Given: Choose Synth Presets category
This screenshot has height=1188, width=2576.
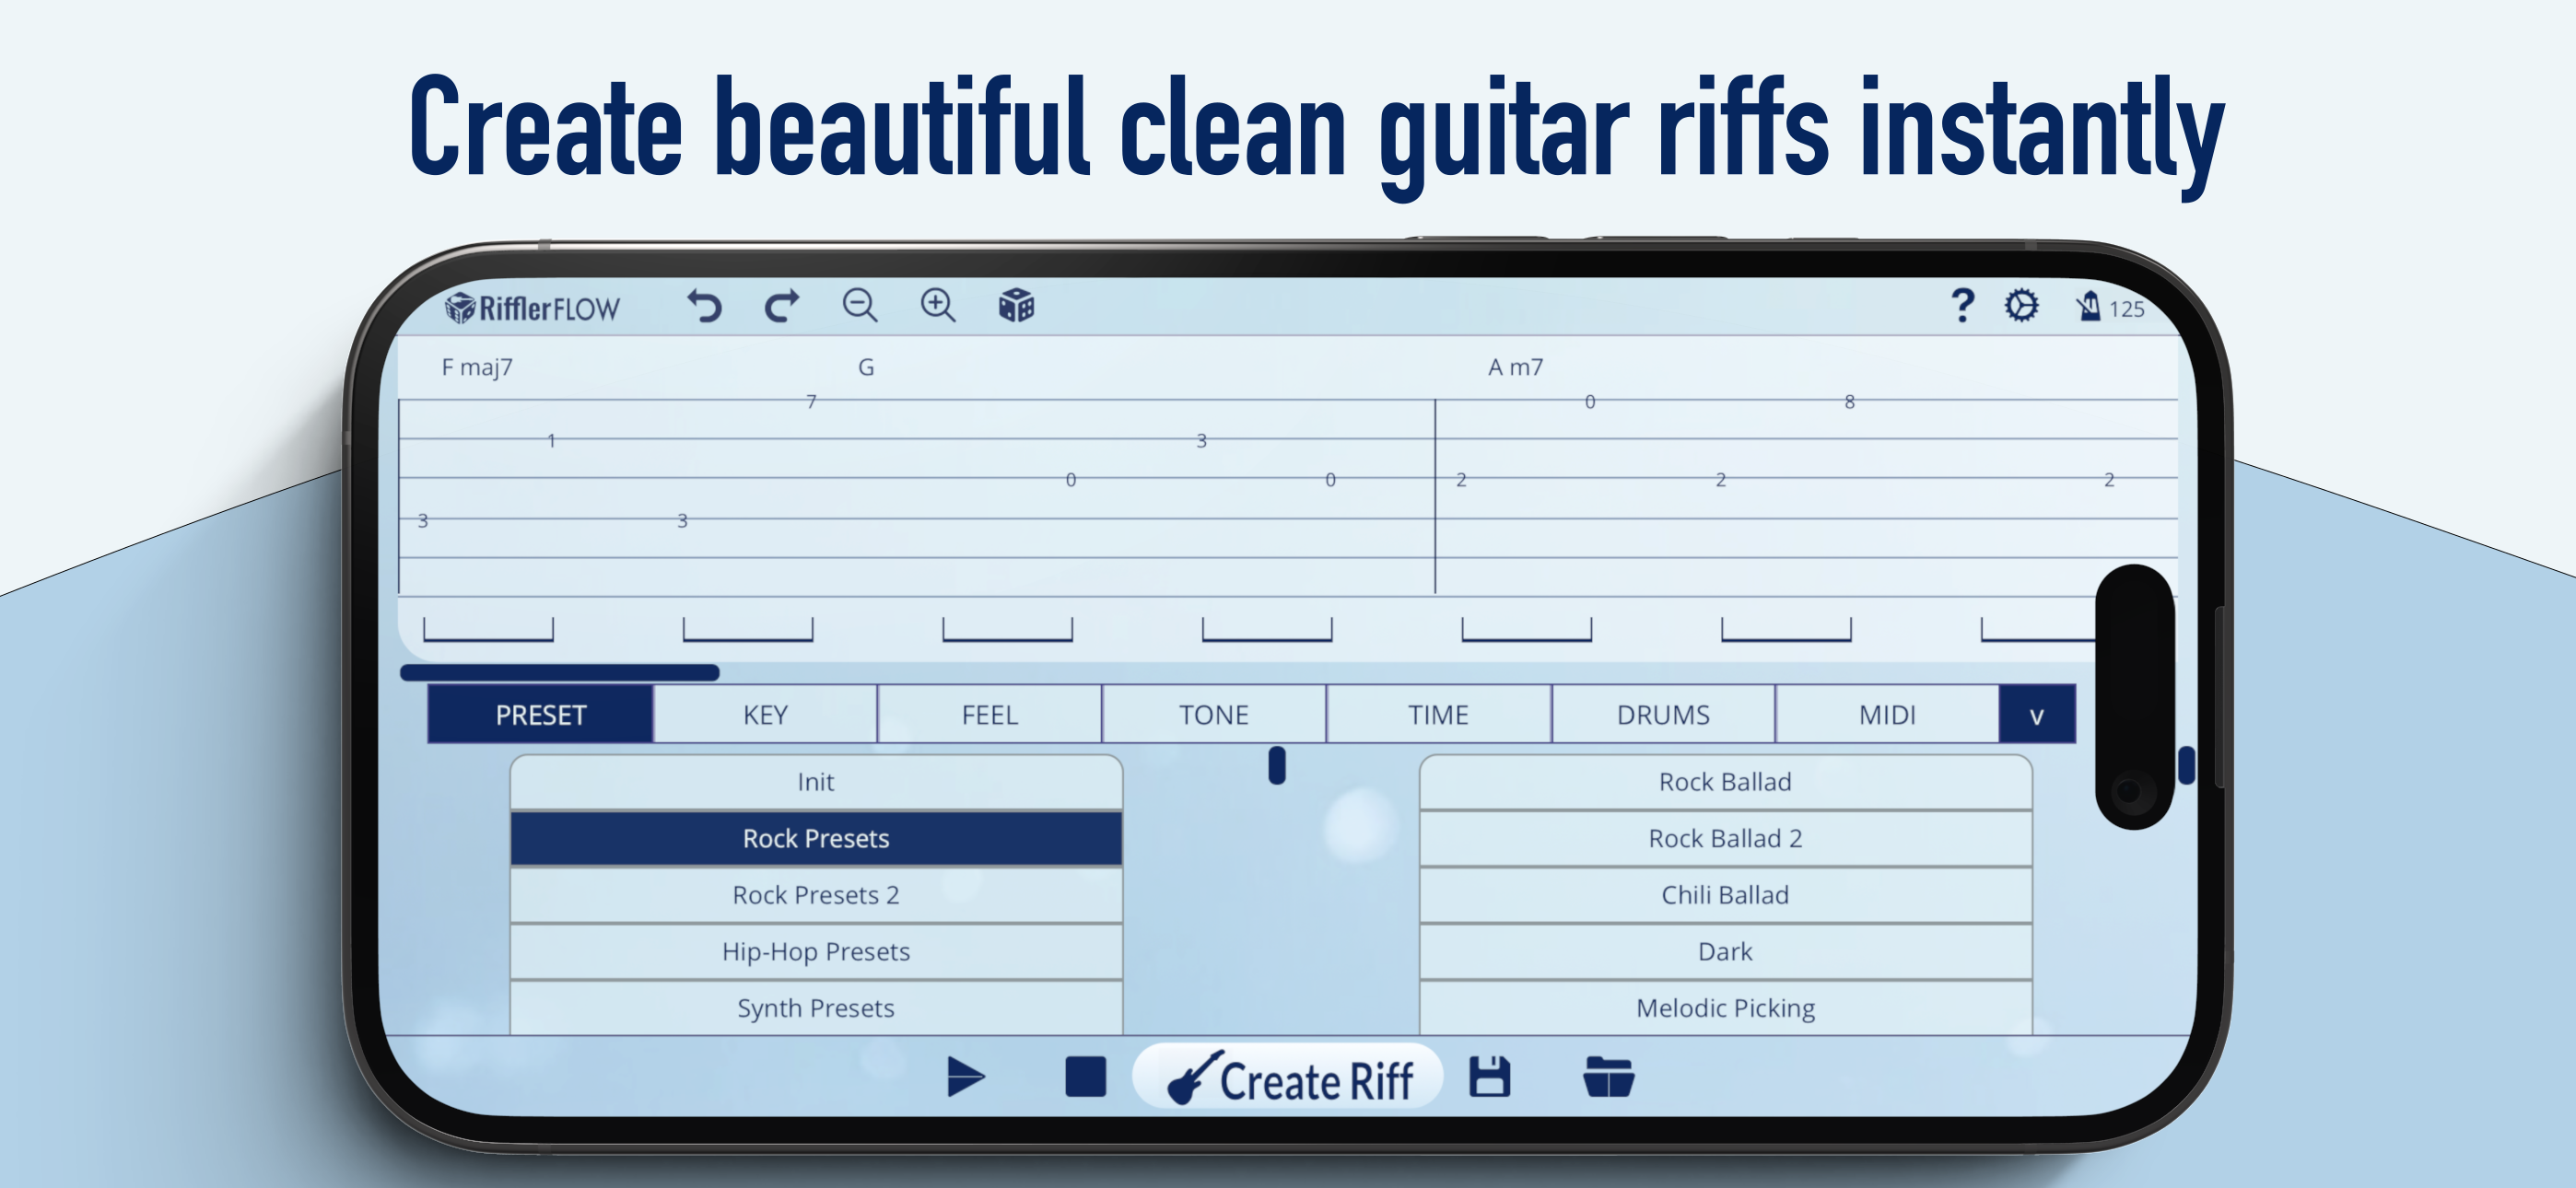Looking at the screenshot, I should click(x=816, y=1007).
